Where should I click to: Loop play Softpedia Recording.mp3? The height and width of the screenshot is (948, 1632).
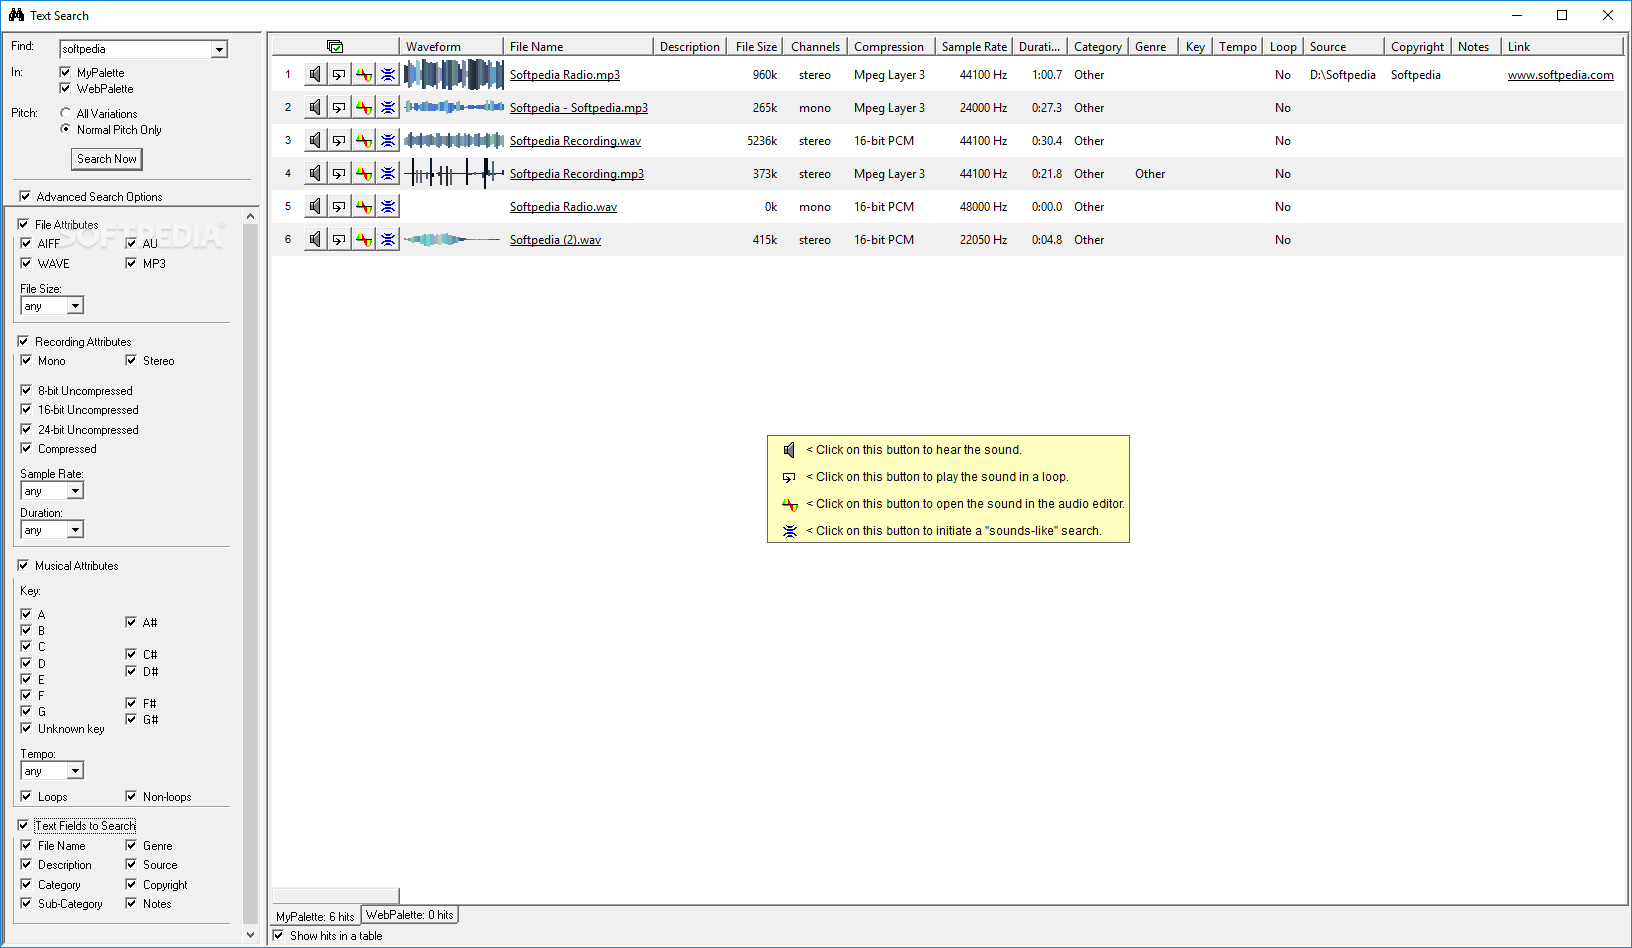339,173
